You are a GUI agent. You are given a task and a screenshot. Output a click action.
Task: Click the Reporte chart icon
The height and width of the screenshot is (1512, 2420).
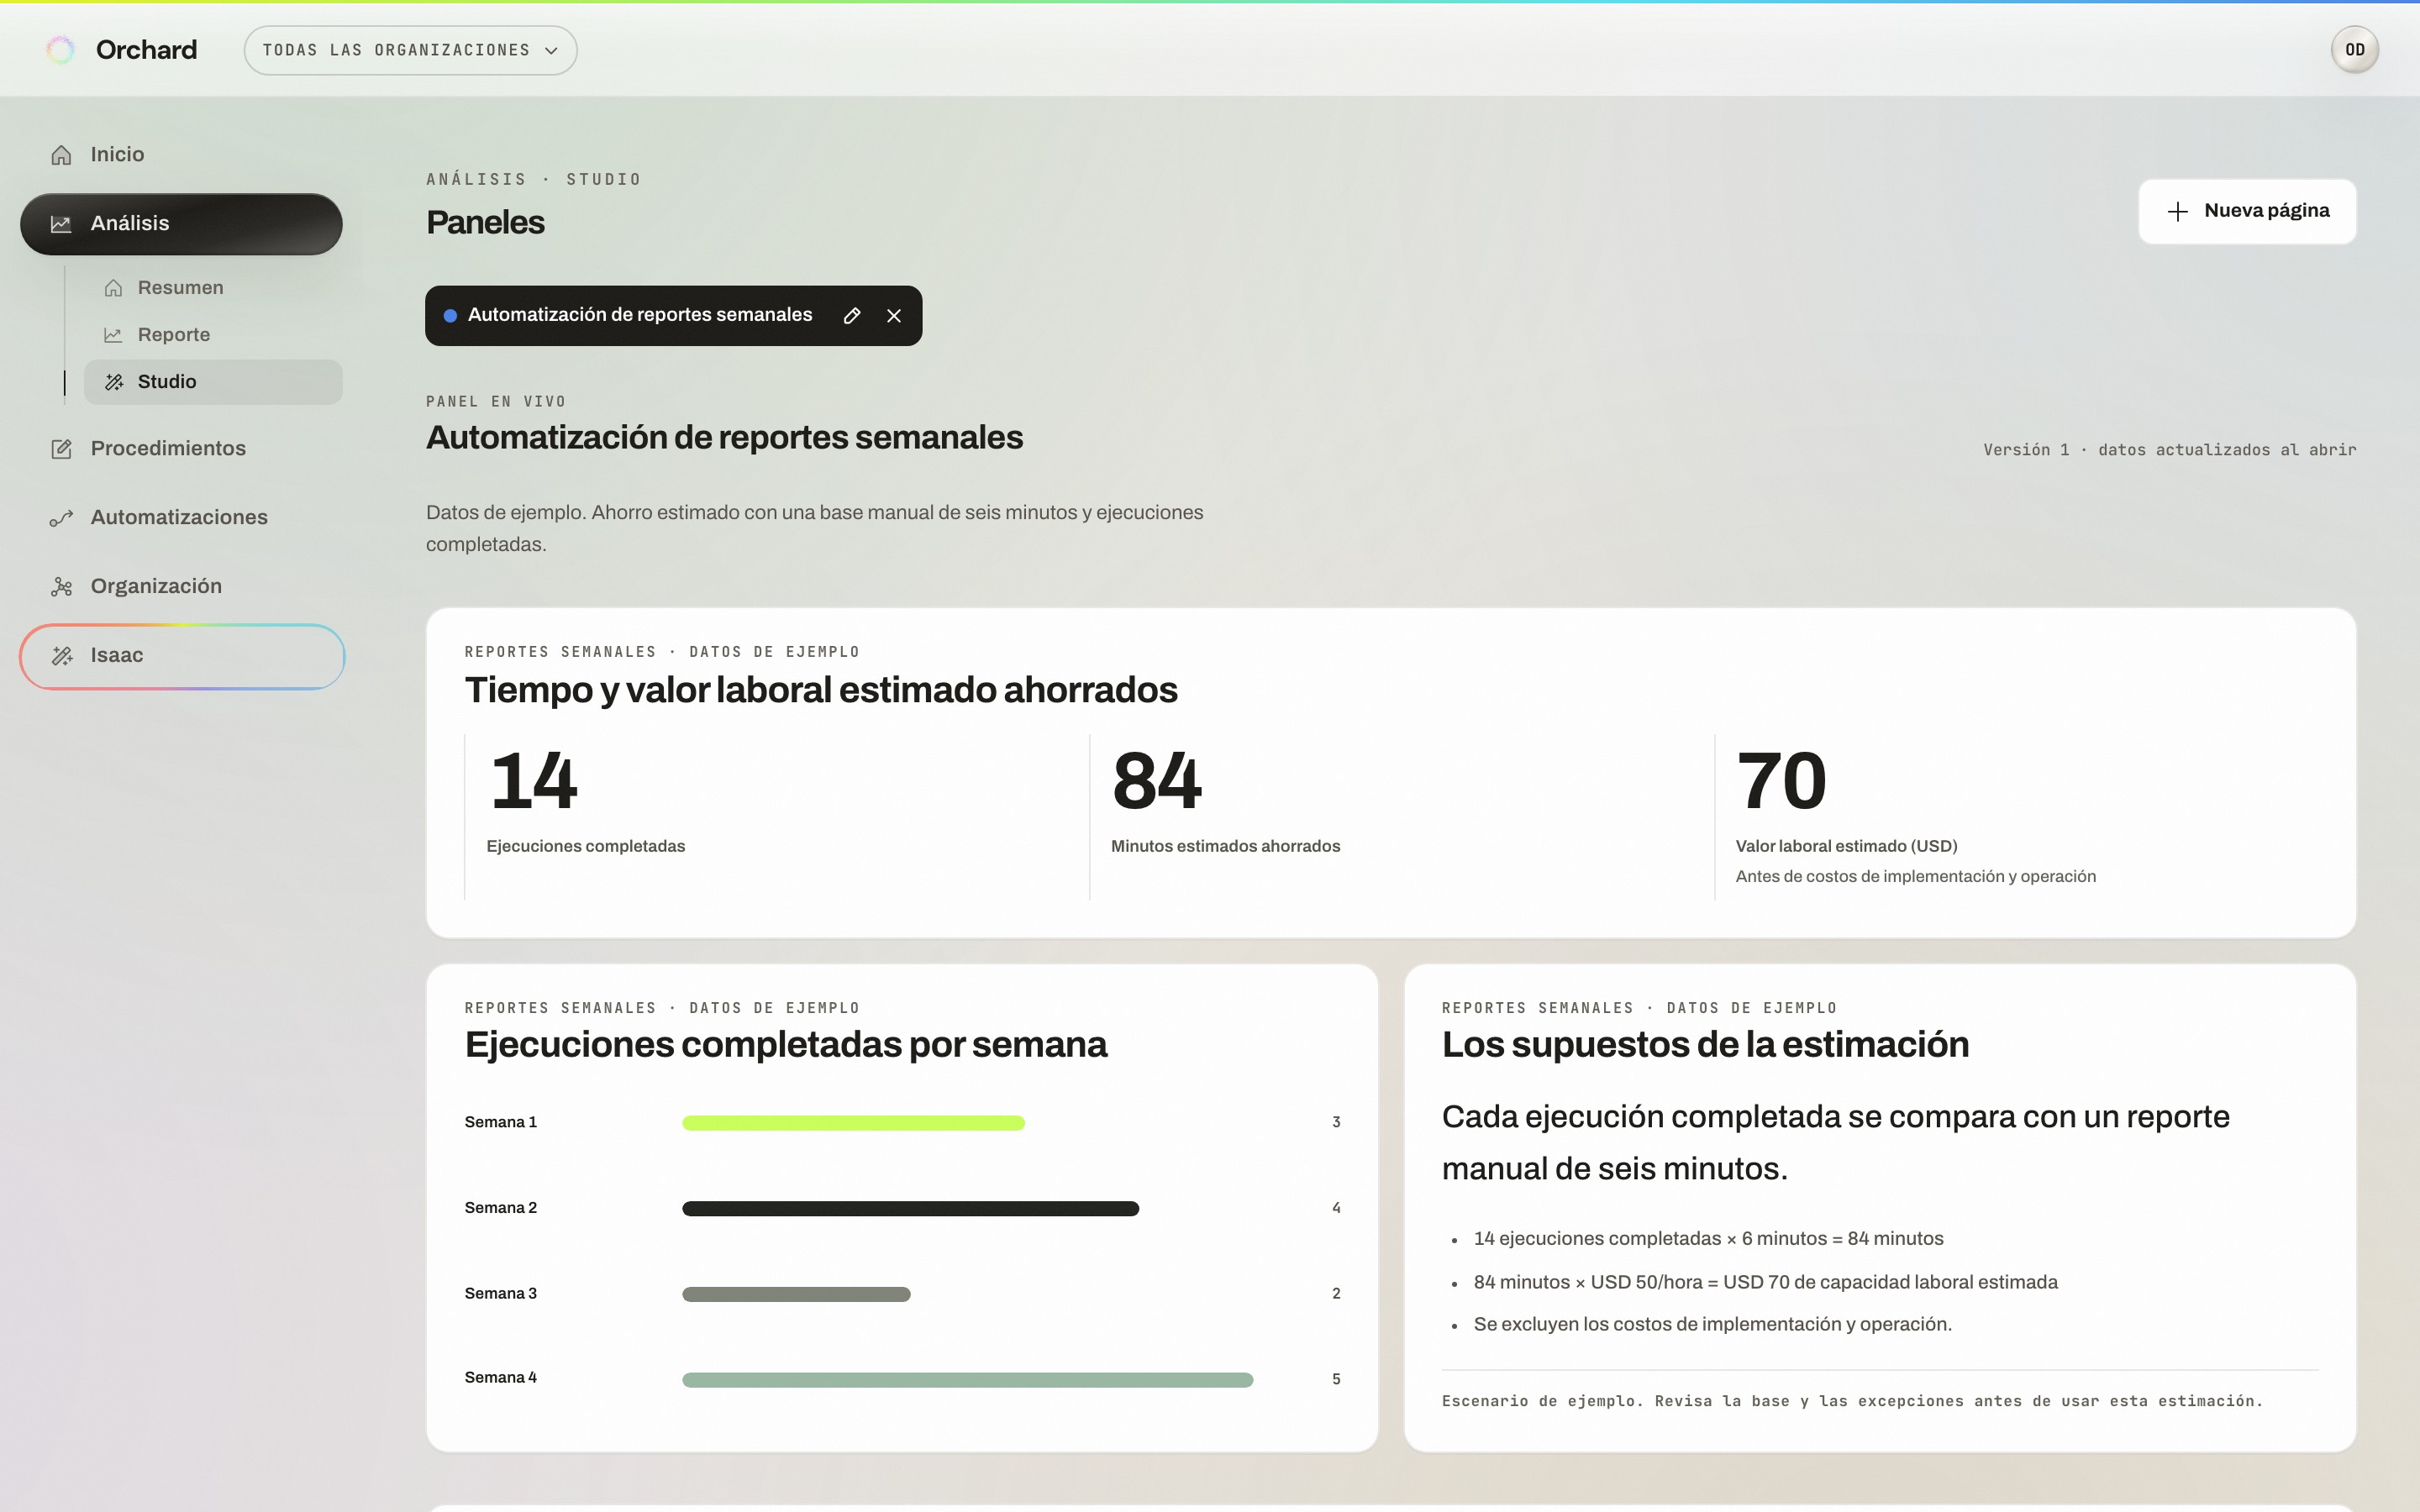(x=114, y=335)
